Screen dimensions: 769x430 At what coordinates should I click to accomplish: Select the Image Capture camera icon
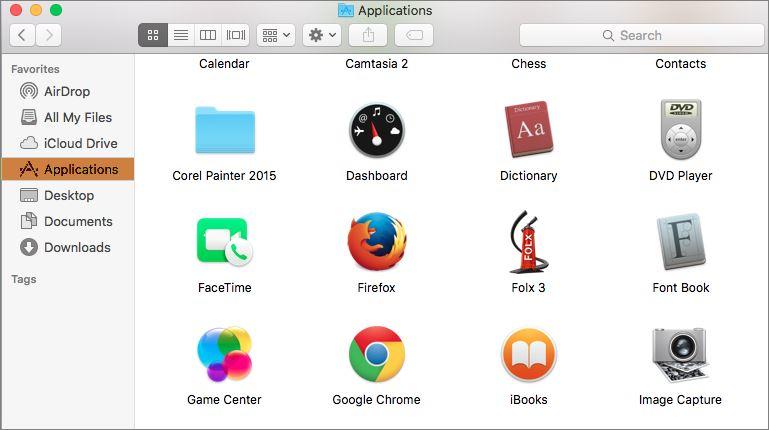pos(681,355)
